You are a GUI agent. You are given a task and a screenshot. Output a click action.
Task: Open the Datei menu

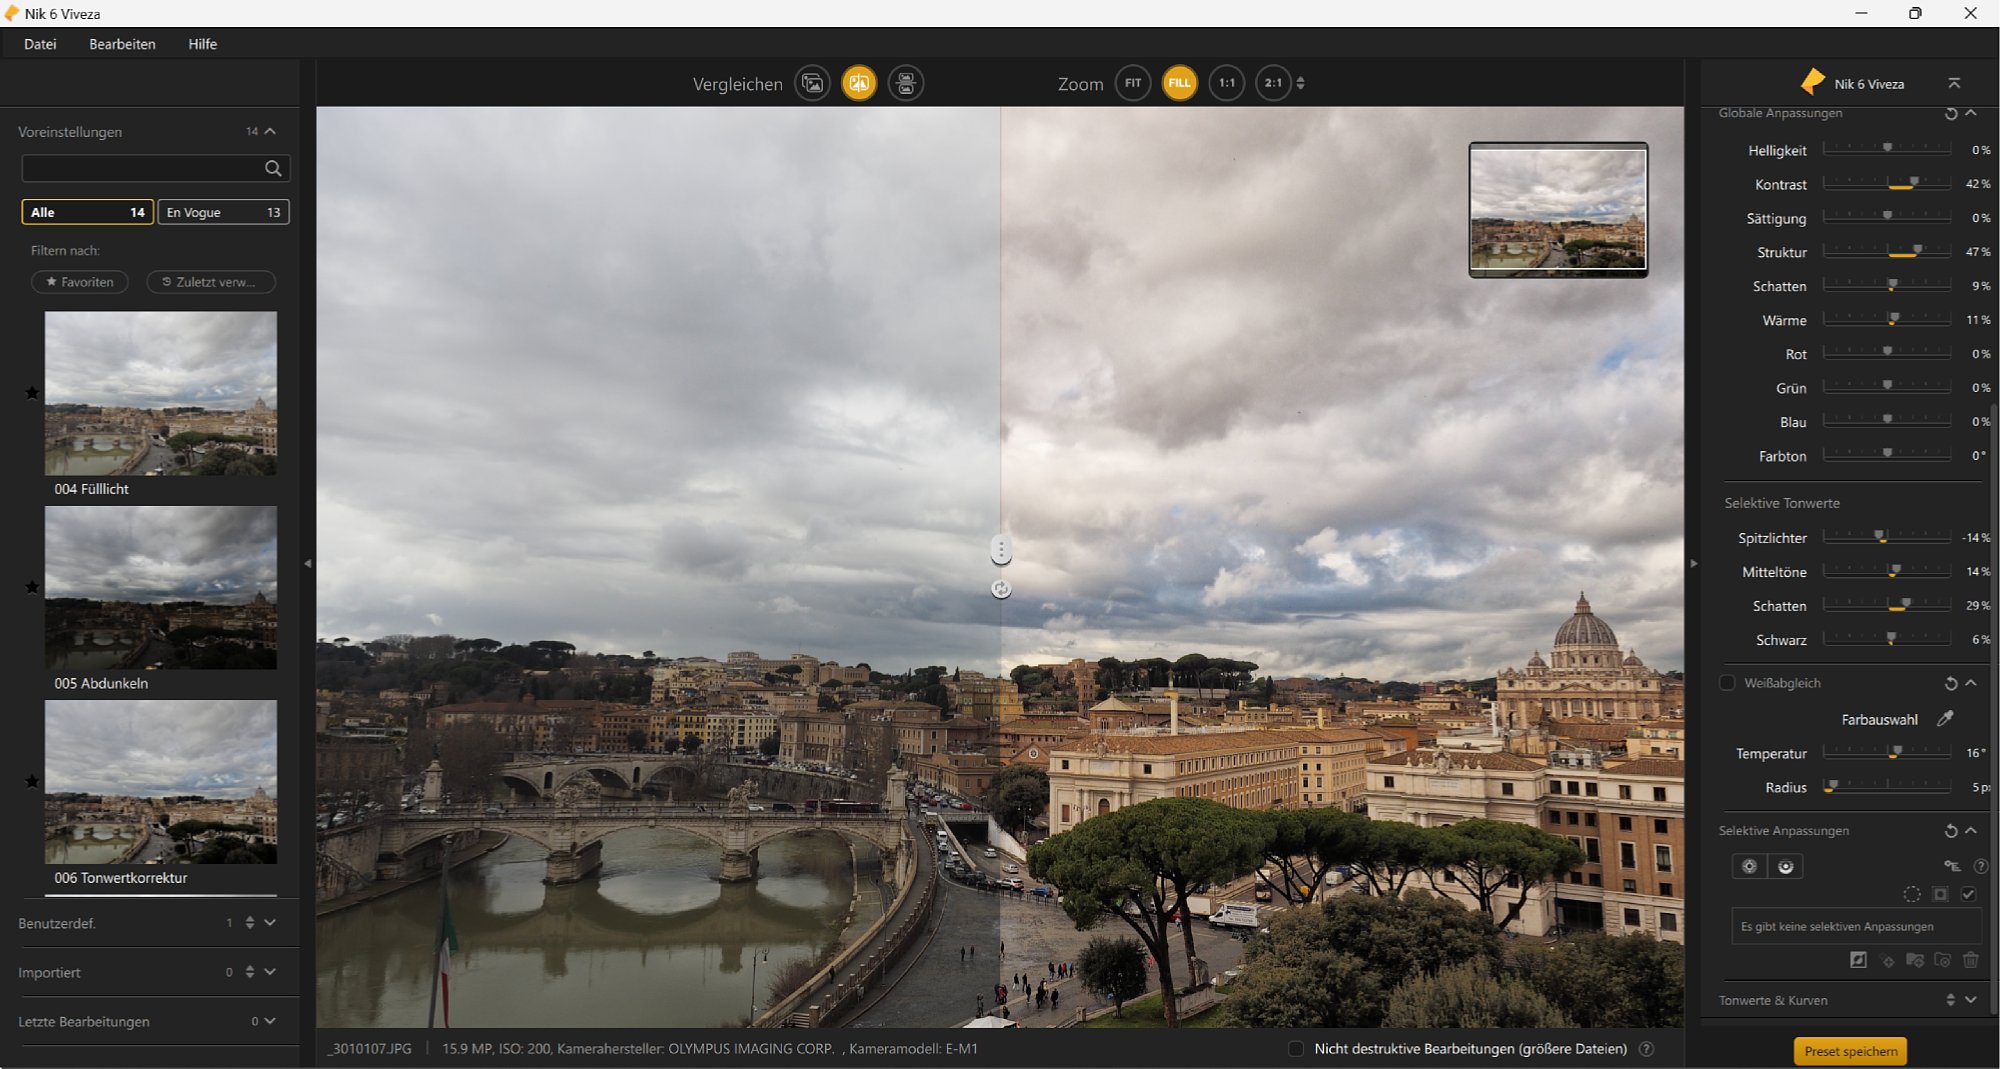40,44
